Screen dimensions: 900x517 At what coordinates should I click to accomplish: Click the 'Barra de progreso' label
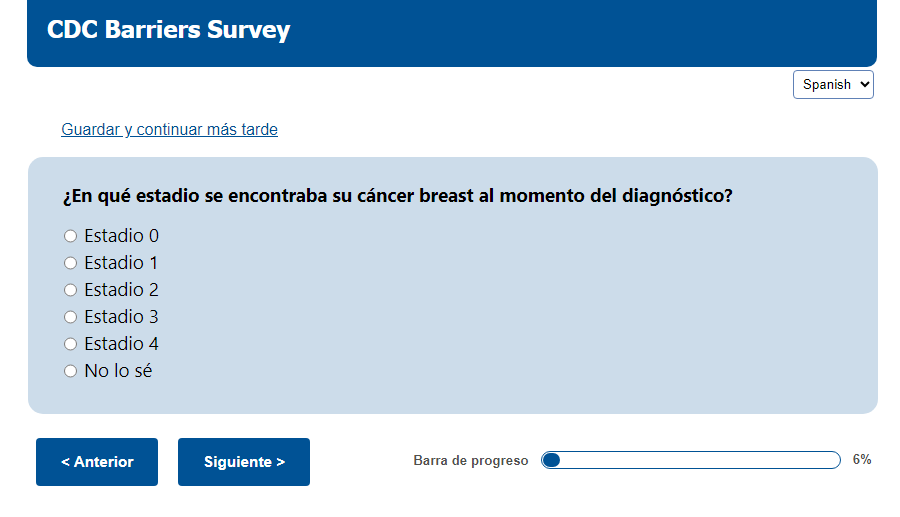click(470, 461)
